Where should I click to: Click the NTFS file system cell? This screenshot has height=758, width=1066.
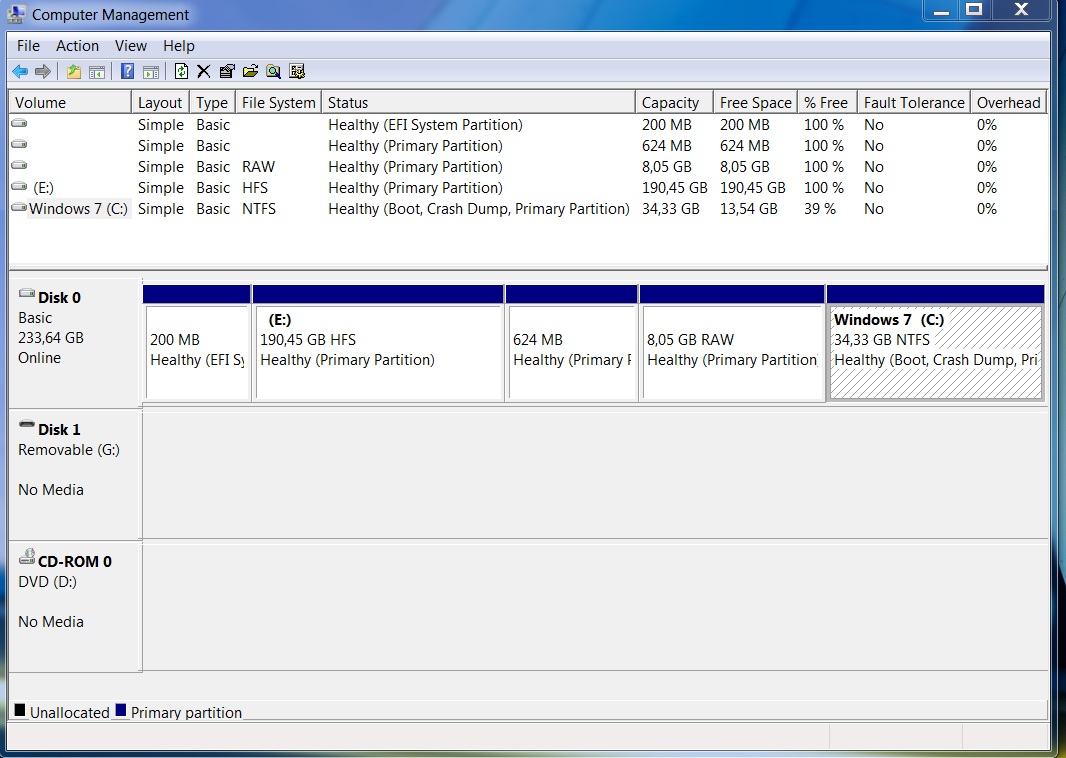pos(259,209)
